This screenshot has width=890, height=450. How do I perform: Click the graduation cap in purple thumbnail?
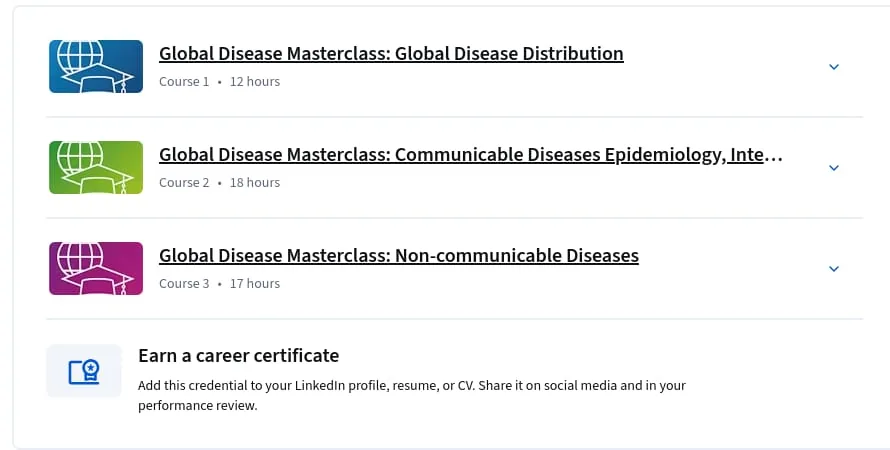tap(98, 280)
